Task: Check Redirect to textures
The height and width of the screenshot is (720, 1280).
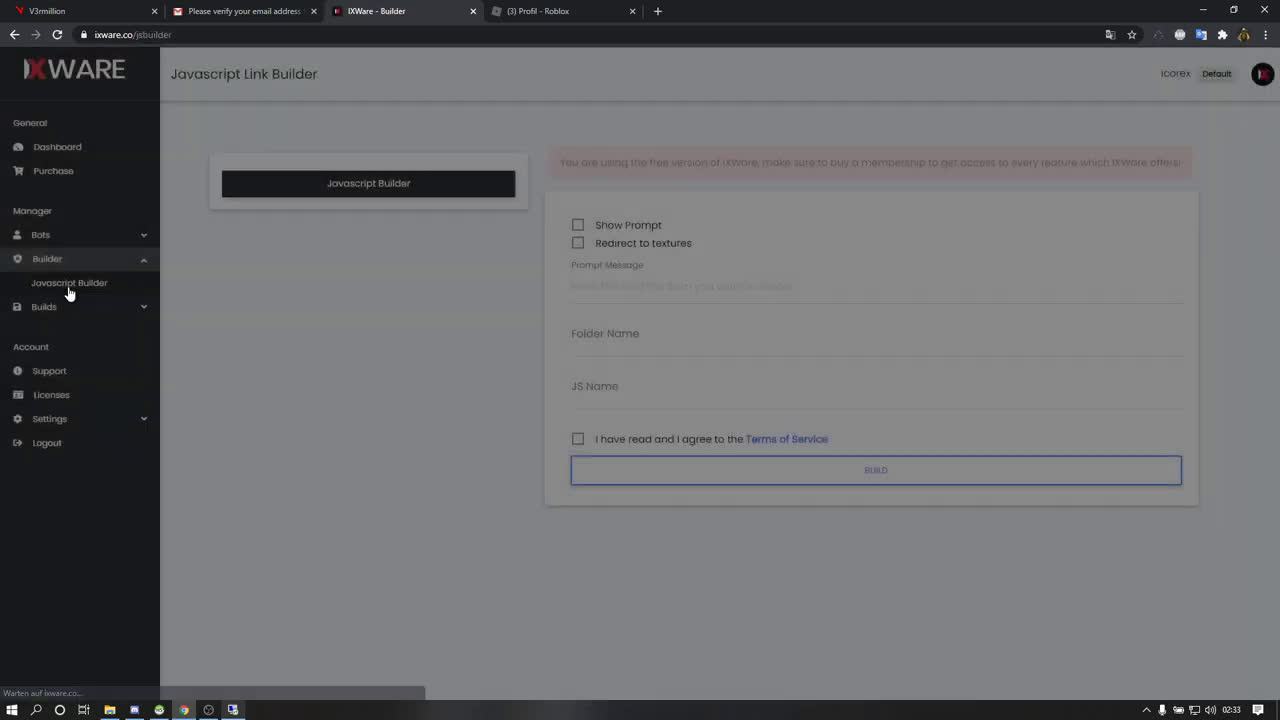Action: (x=577, y=242)
